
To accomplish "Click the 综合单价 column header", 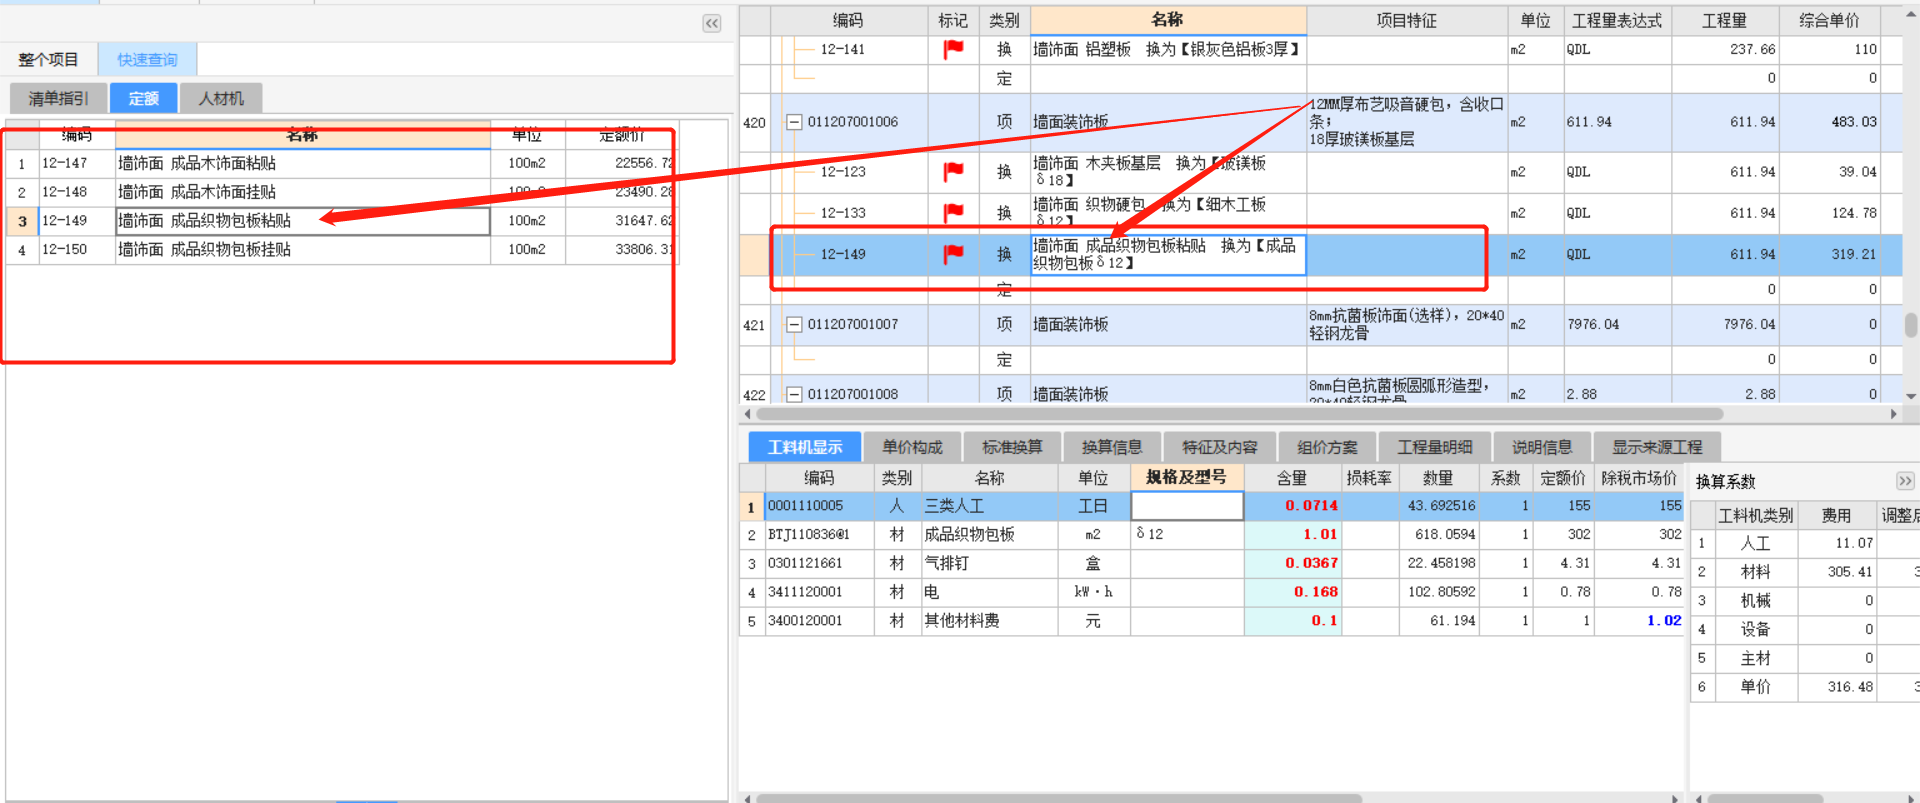I will pos(1829,20).
